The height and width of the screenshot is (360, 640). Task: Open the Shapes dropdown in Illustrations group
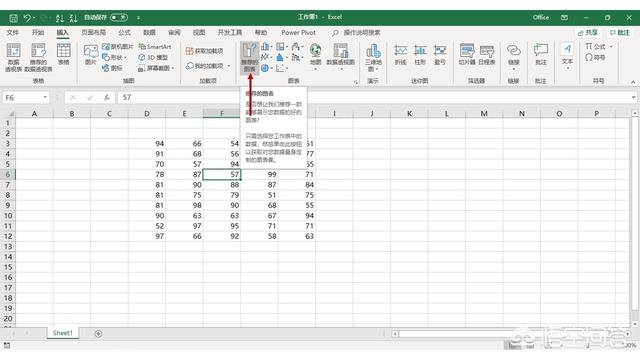click(x=115, y=58)
